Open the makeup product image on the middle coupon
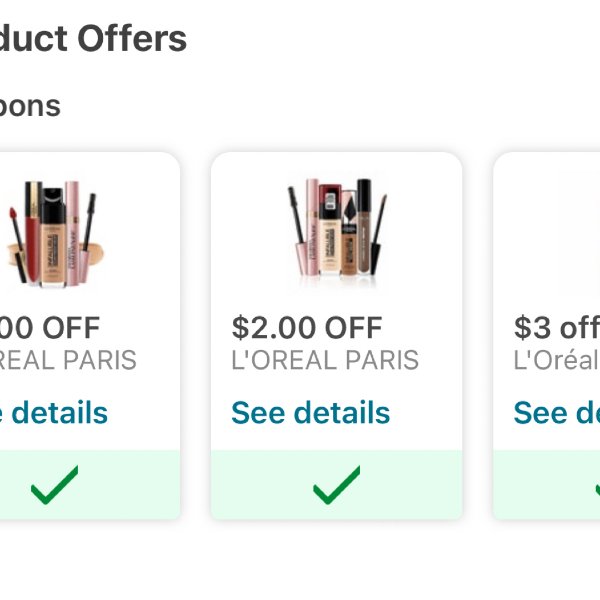The image size is (600, 600). 337,232
